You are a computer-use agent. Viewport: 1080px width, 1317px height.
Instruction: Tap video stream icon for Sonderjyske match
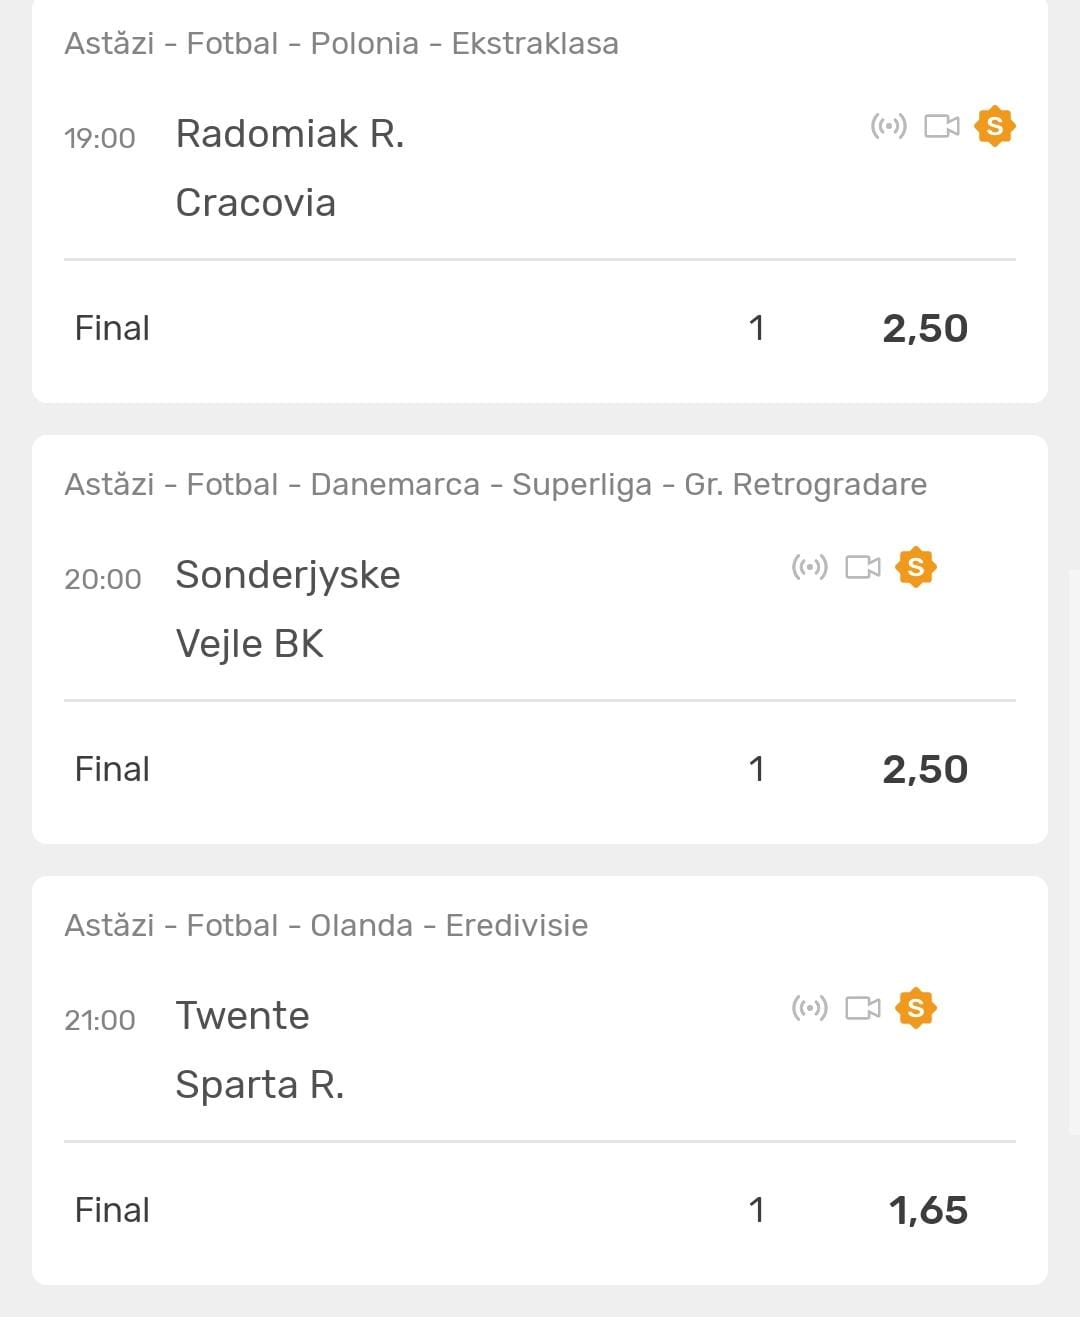coord(862,567)
